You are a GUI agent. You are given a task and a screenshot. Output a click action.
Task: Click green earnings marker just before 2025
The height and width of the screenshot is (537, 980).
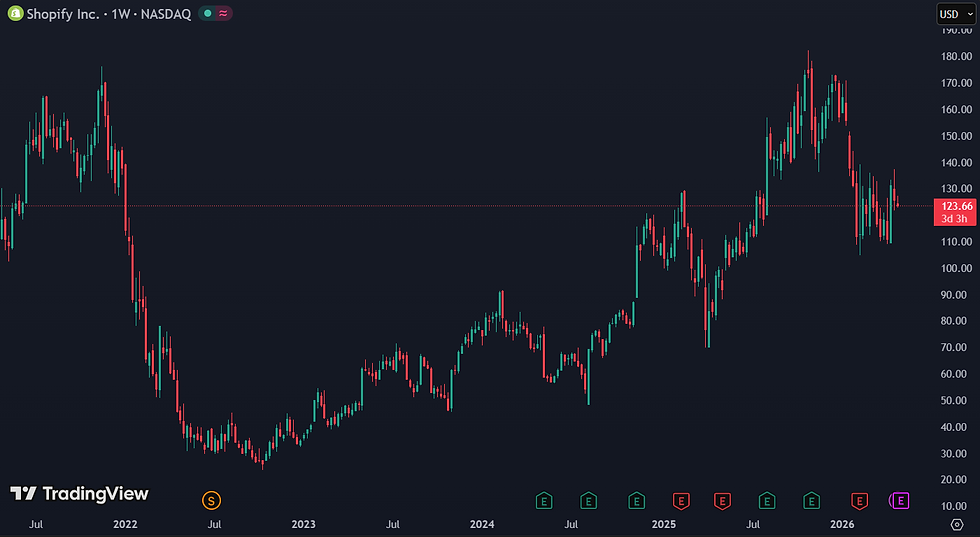(636, 501)
